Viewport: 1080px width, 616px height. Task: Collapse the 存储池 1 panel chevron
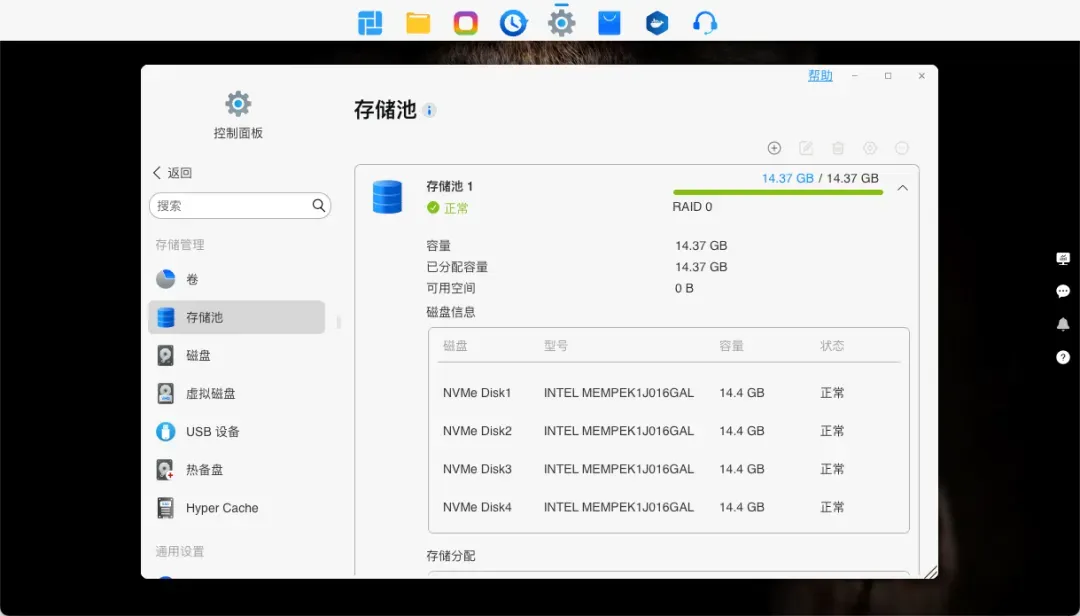coord(902,188)
